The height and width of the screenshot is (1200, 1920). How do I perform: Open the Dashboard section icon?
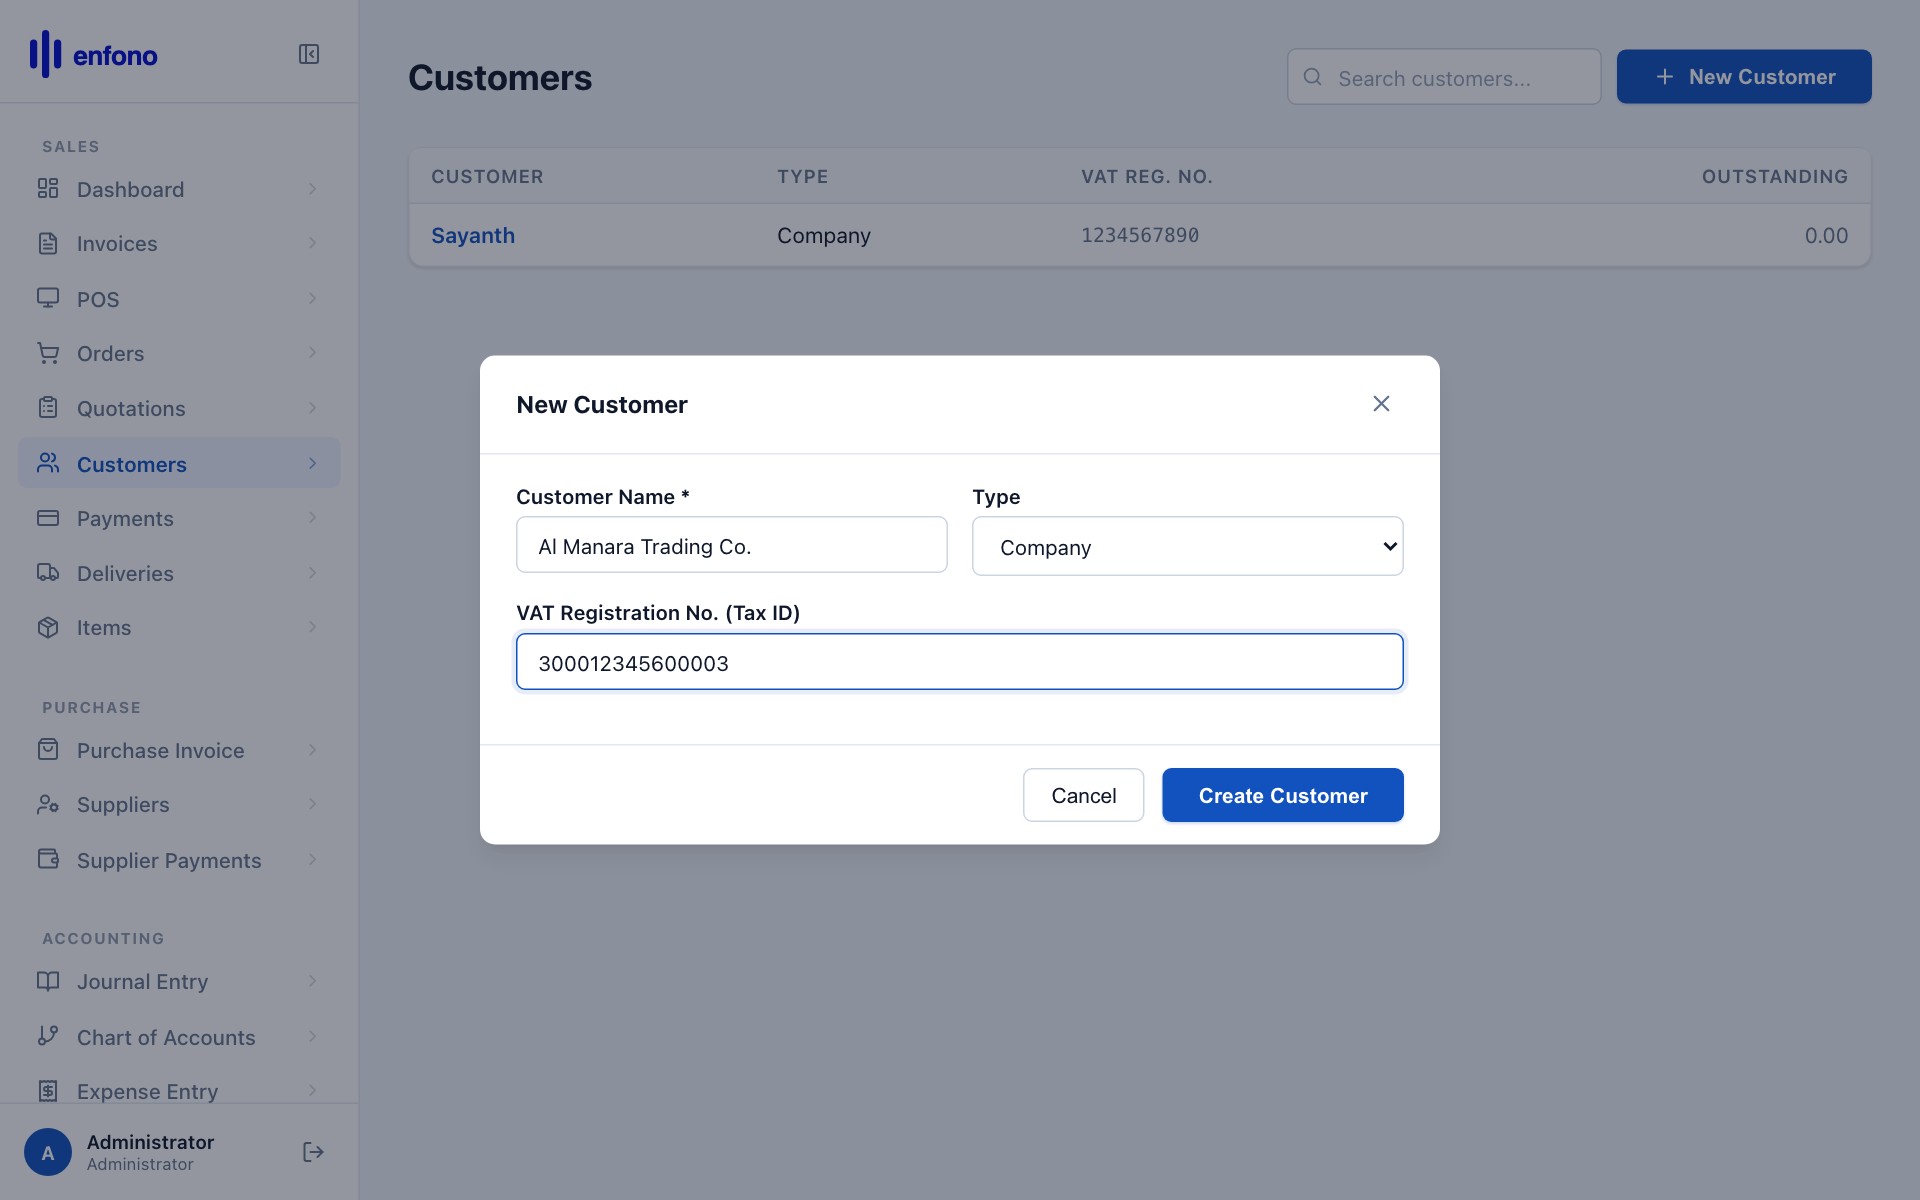[48, 188]
